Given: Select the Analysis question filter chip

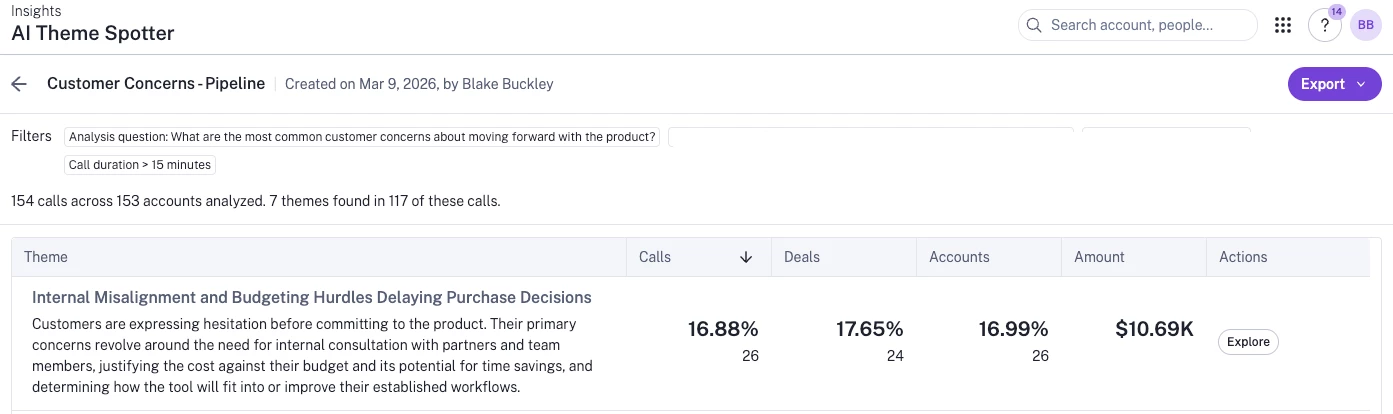Looking at the screenshot, I should click(362, 137).
